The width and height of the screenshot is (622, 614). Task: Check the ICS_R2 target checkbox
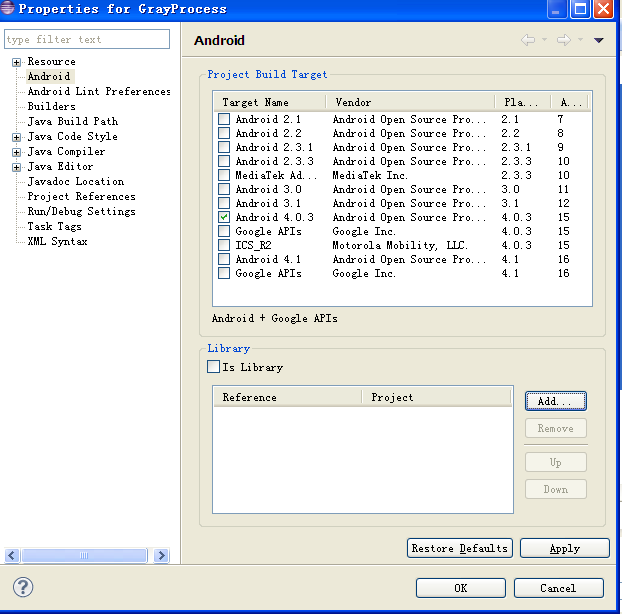click(x=224, y=245)
